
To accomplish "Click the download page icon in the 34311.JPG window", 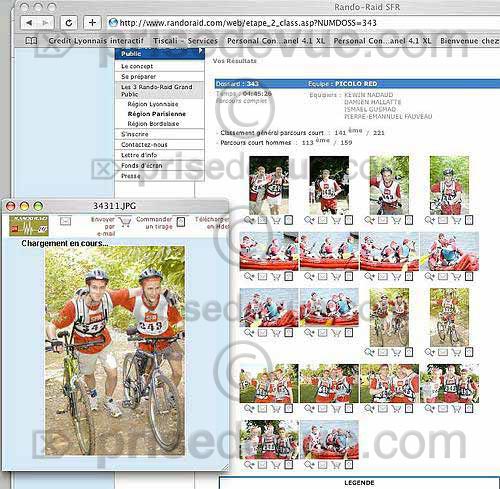I will 181,222.
